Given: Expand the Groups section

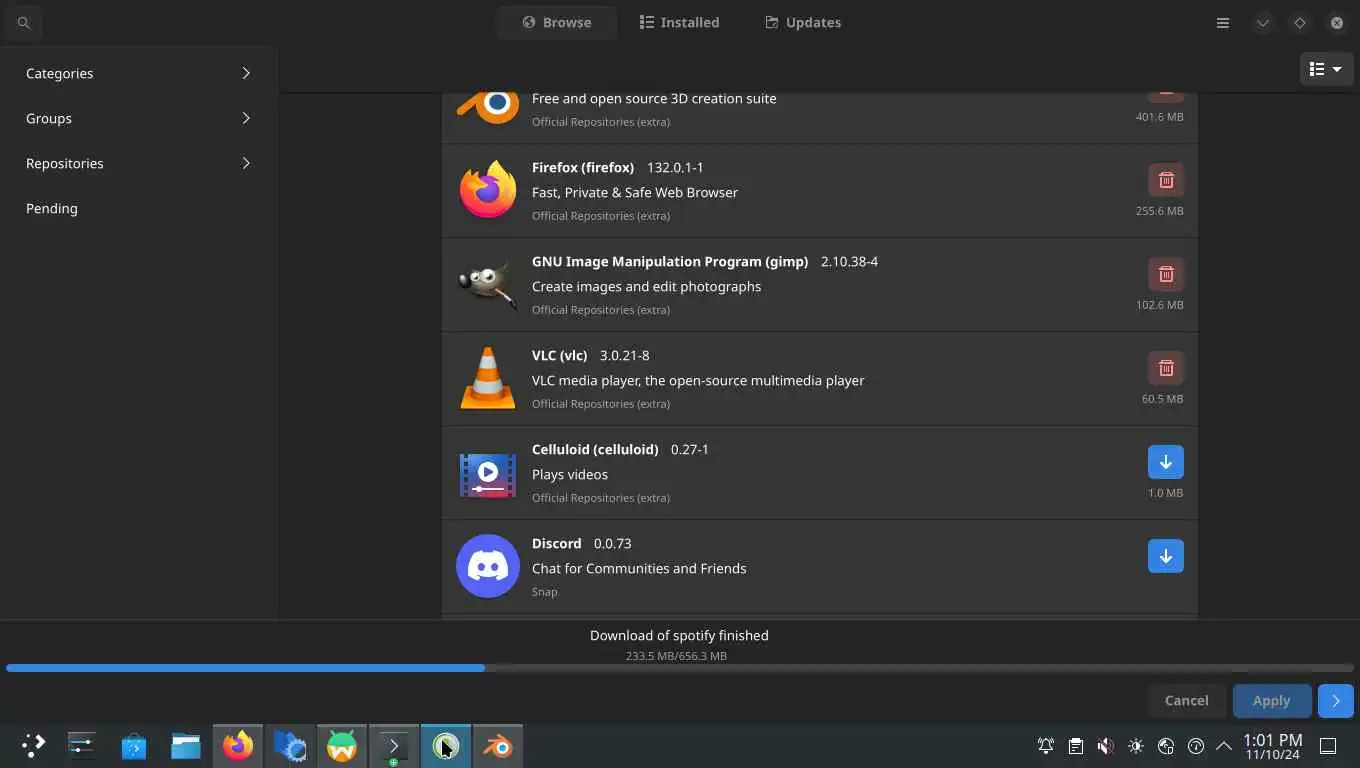Looking at the screenshot, I should pyautogui.click(x=138, y=118).
